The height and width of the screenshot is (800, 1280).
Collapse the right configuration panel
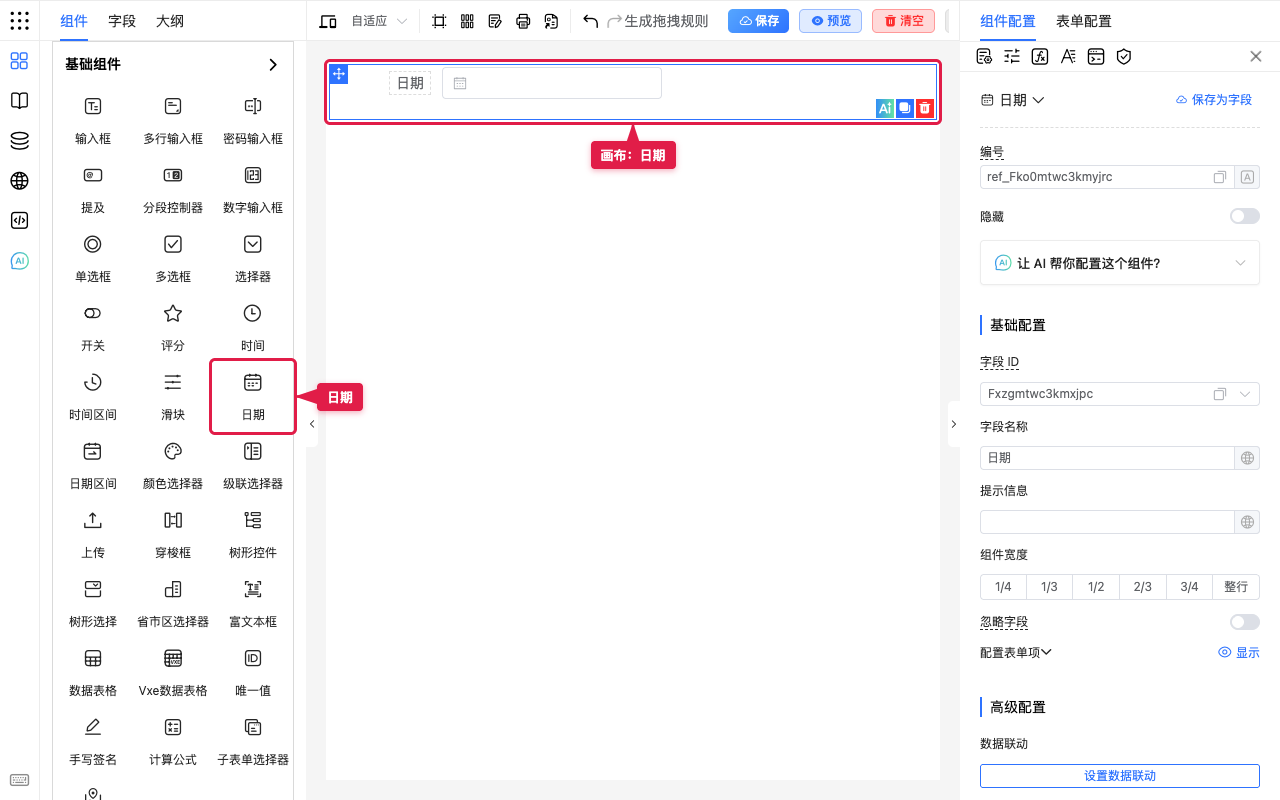(953, 424)
